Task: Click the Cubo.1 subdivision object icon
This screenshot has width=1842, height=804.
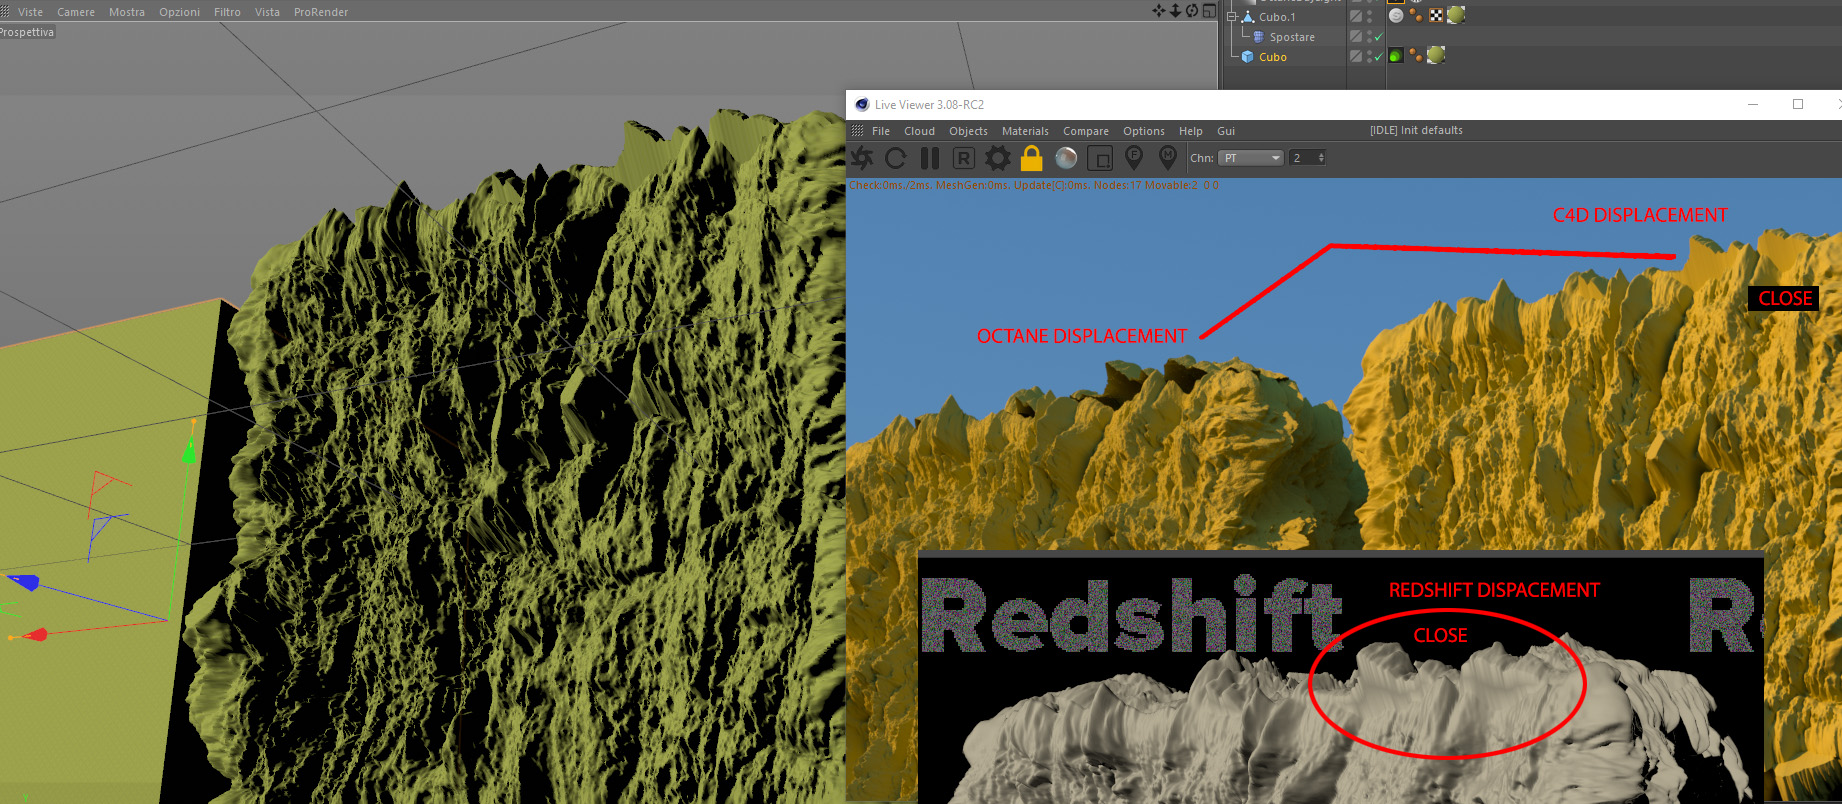Action: 1248,17
